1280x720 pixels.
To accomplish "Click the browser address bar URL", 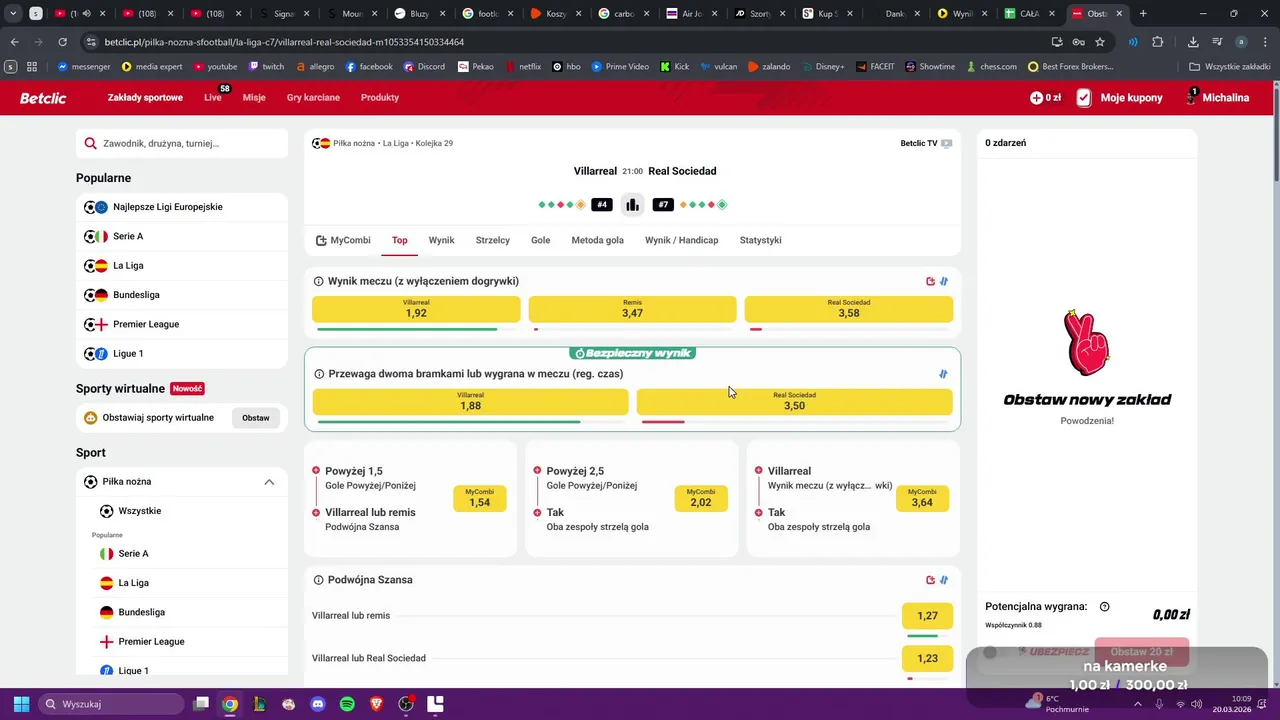I will tap(285, 42).
